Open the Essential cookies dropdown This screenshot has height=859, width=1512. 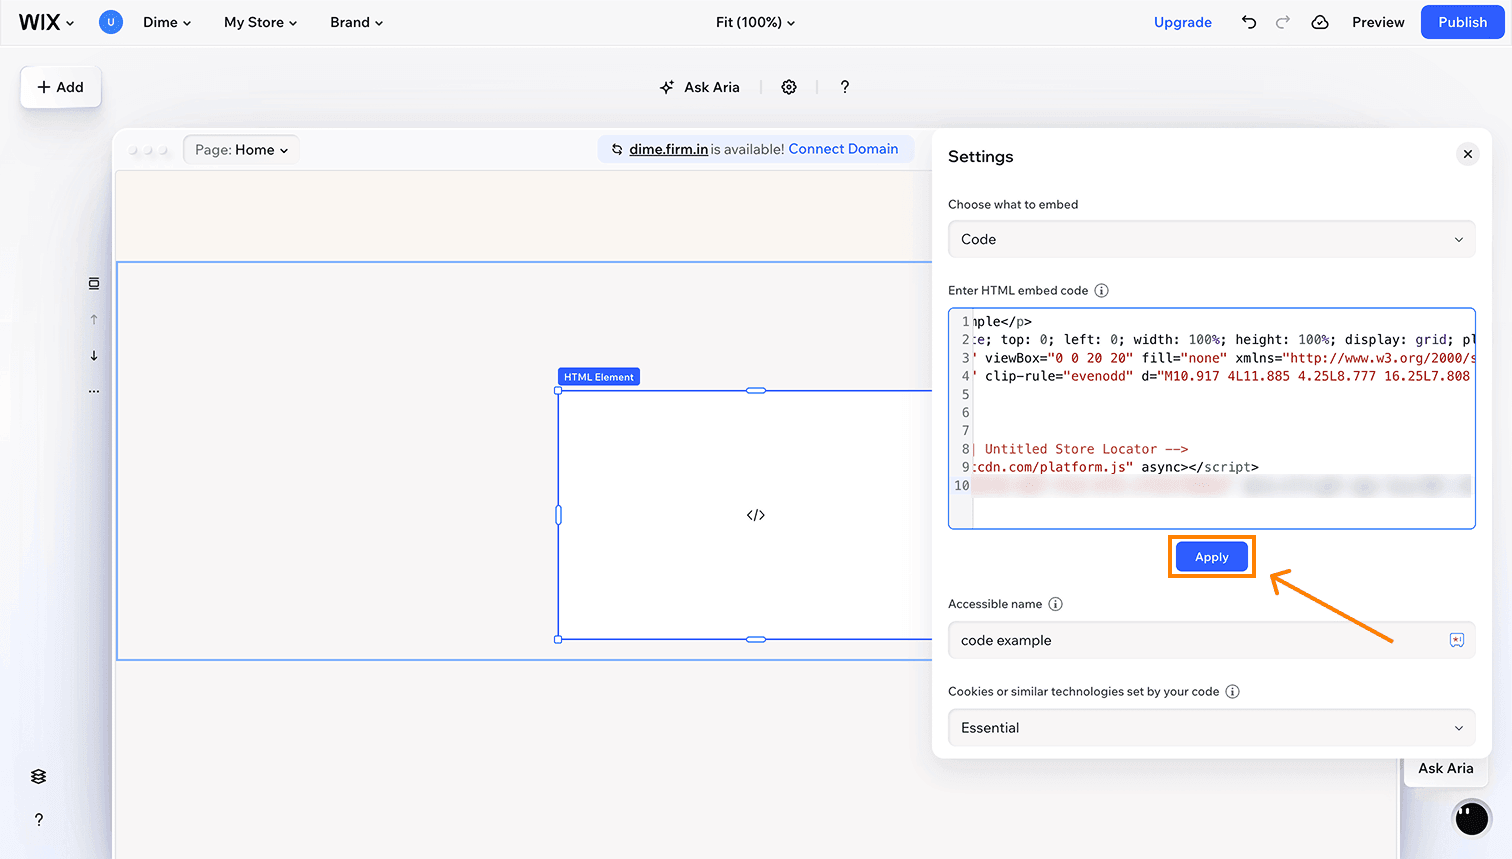pyautogui.click(x=1211, y=728)
